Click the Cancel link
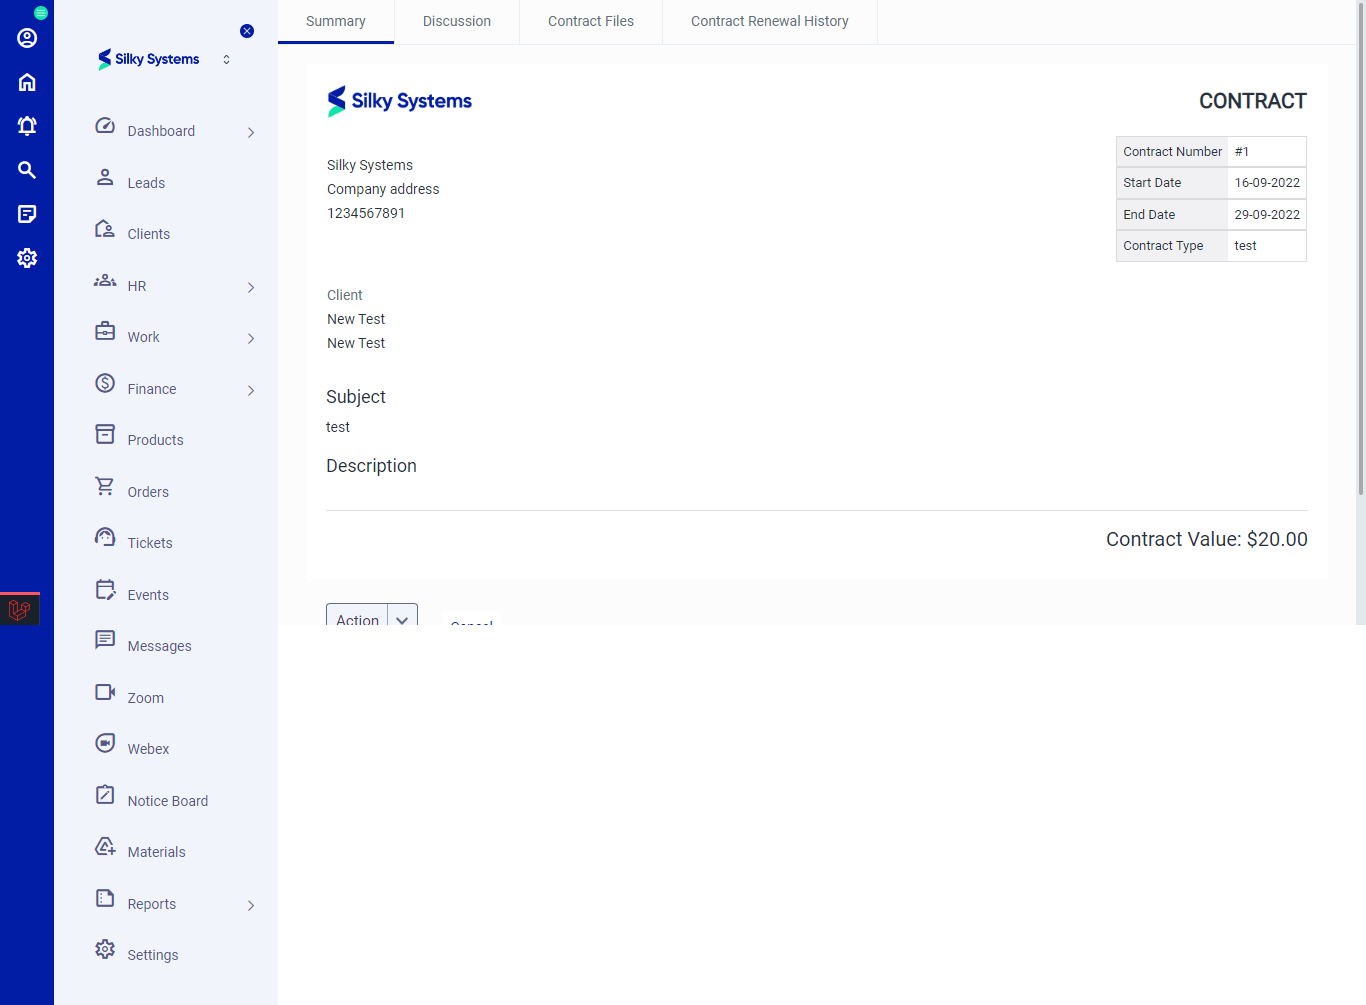The image size is (1366, 1005). click(471, 622)
